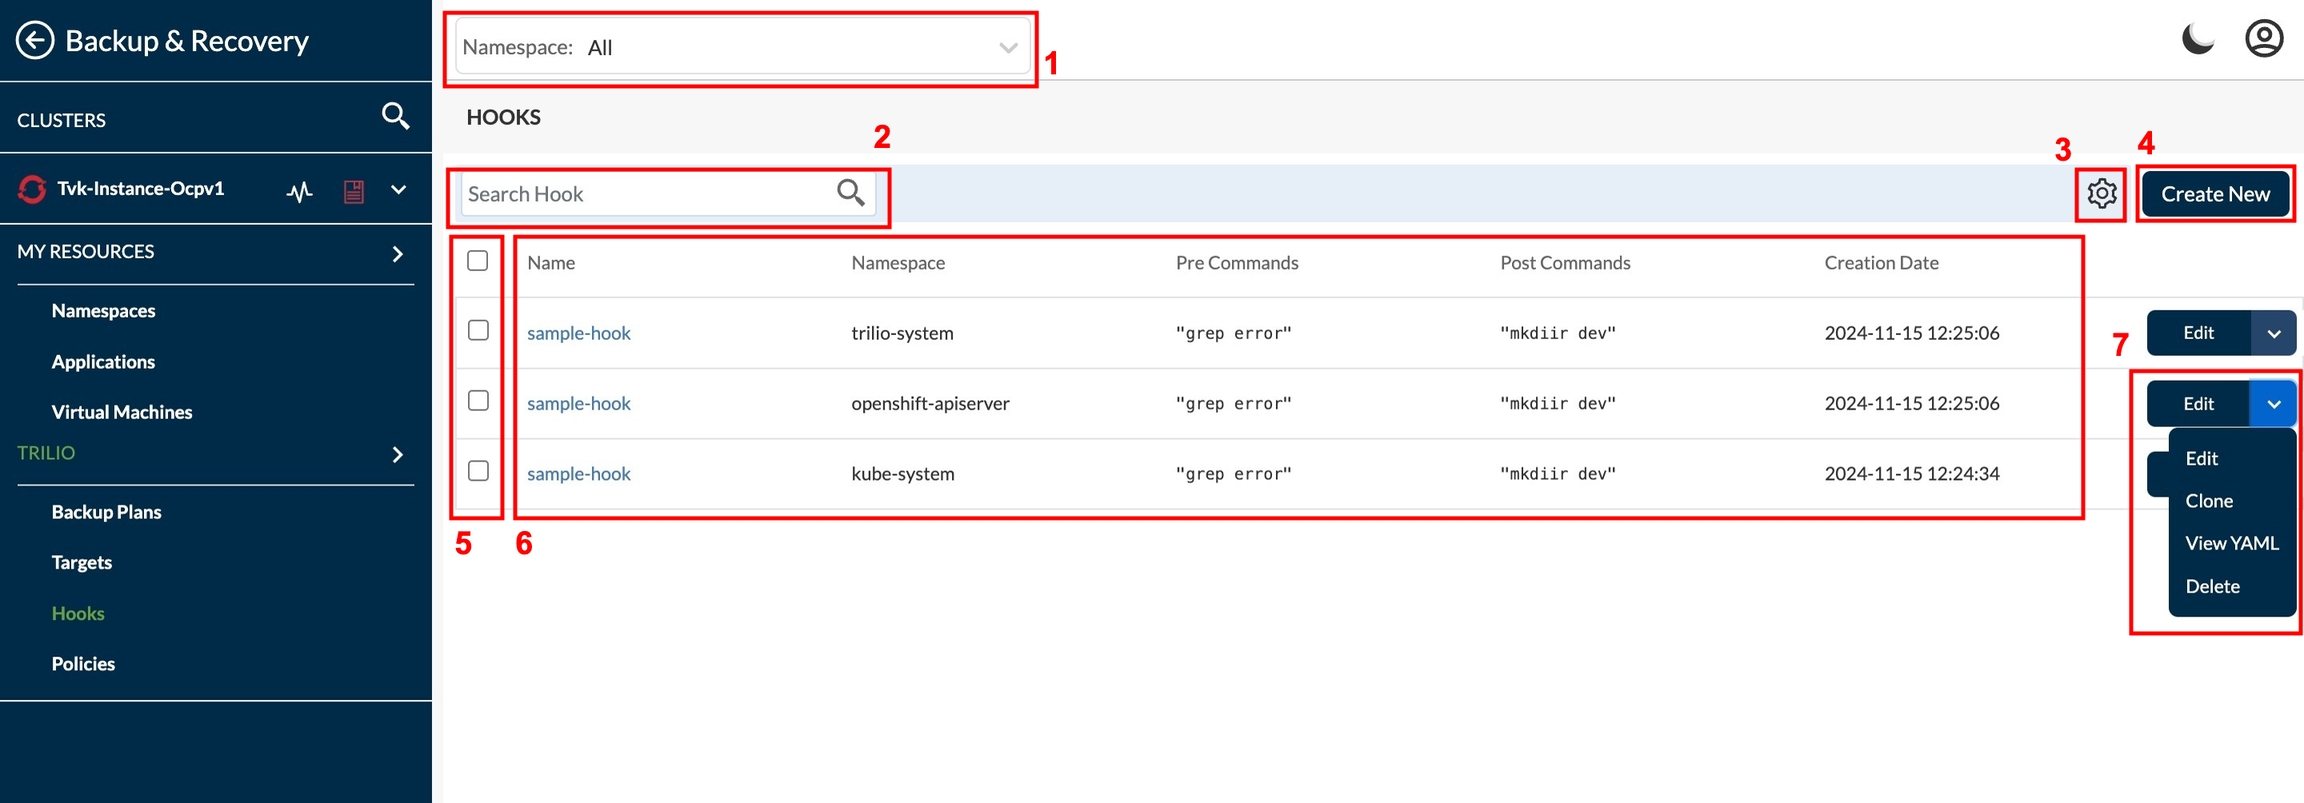
Task: Click the search icon in Search Hook field
Action: tap(850, 193)
